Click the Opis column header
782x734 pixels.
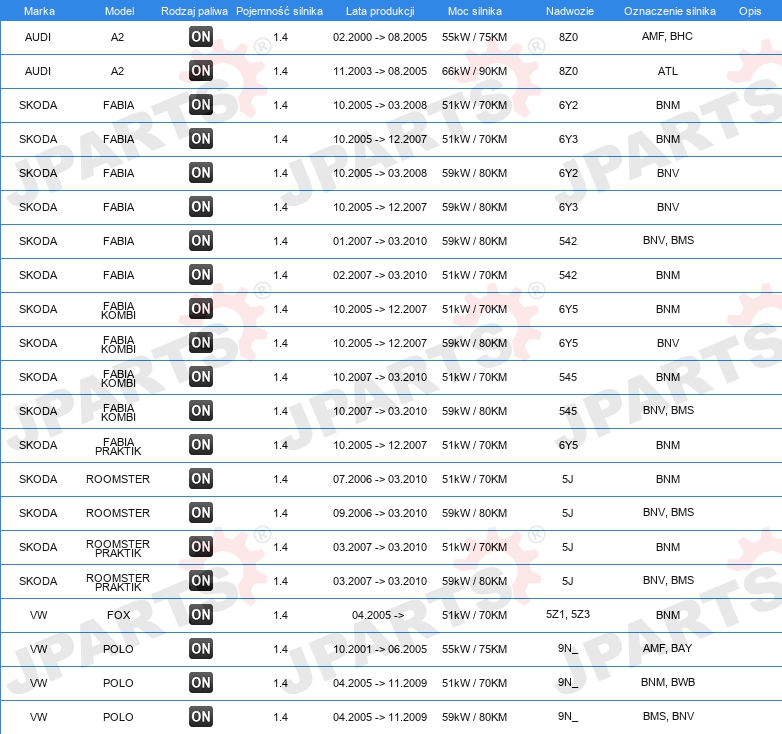click(750, 11)
